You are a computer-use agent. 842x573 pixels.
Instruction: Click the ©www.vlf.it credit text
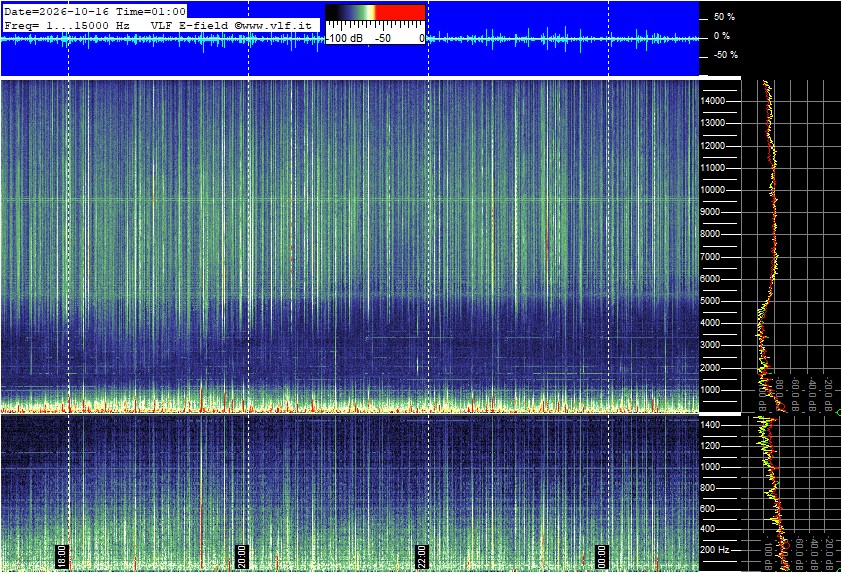tap(273, 25)
